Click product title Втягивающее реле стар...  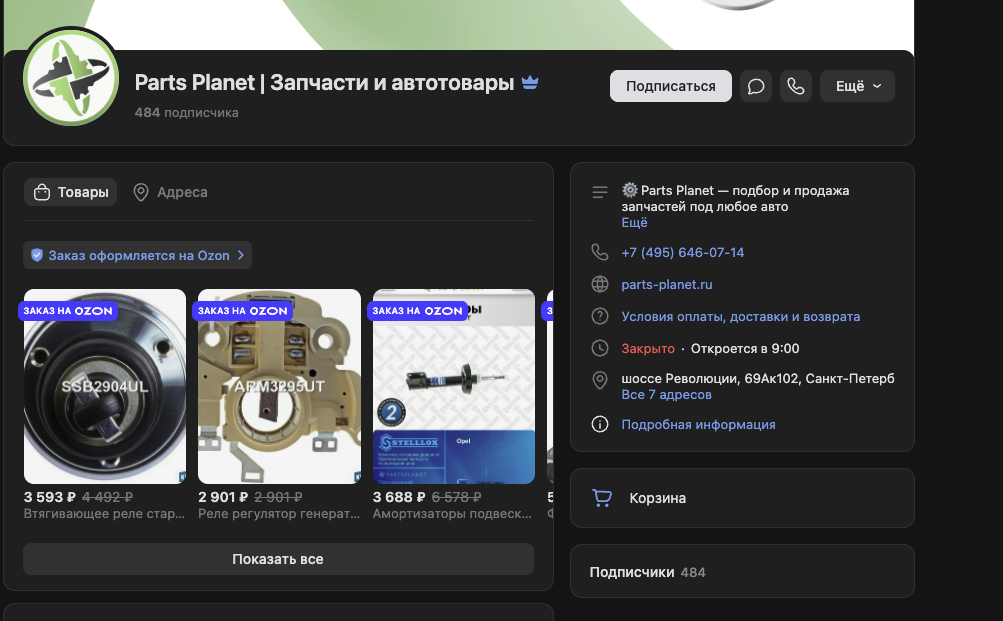(x=104, y=514)
